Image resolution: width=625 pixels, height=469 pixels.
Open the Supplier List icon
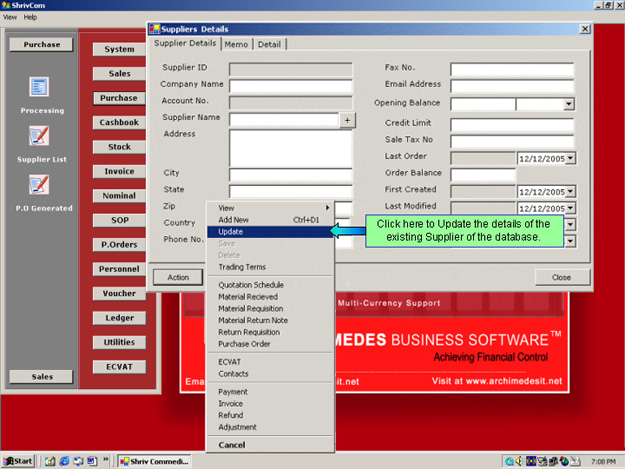click(x=39, y=136)
